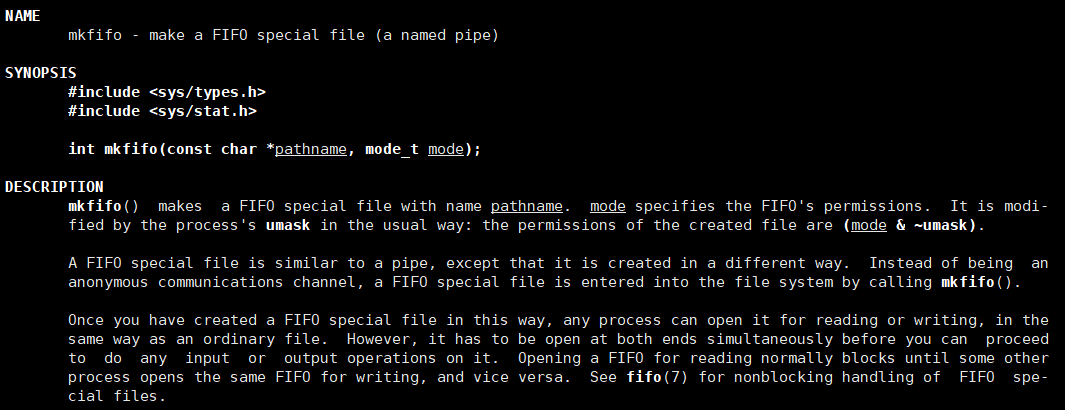The height and width of the screenshot is (410, 1065).
Task: Click the SYNOPSIS section heading
Action: [41, 73]
